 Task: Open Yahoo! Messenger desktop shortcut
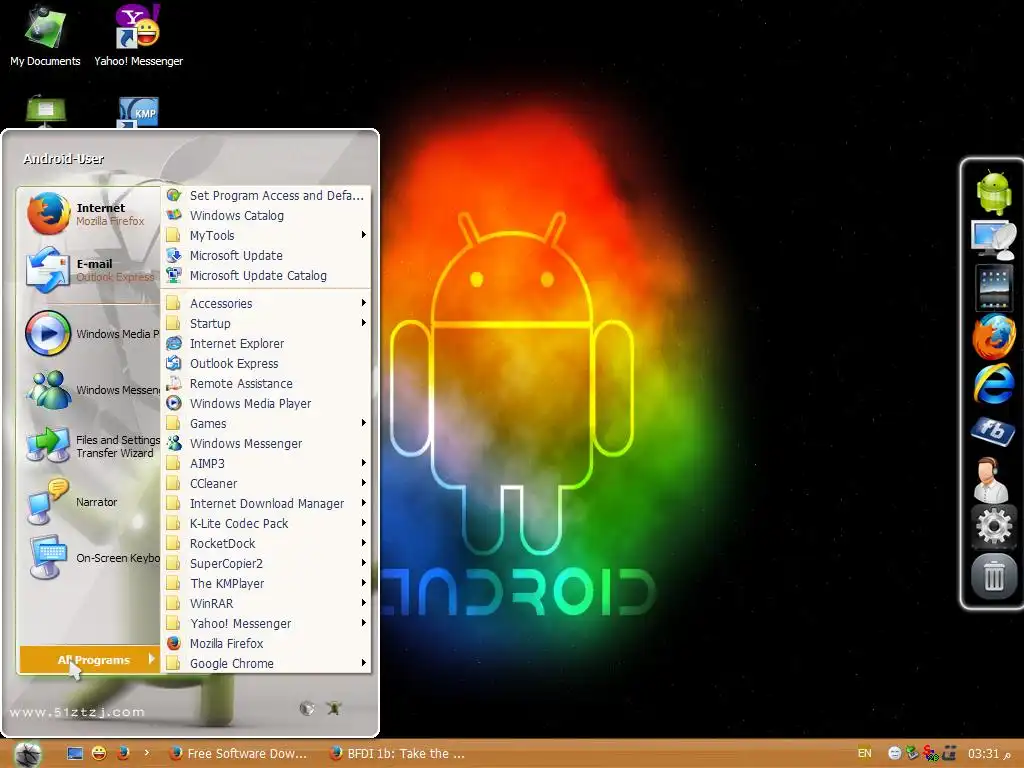tap(138, 36)
